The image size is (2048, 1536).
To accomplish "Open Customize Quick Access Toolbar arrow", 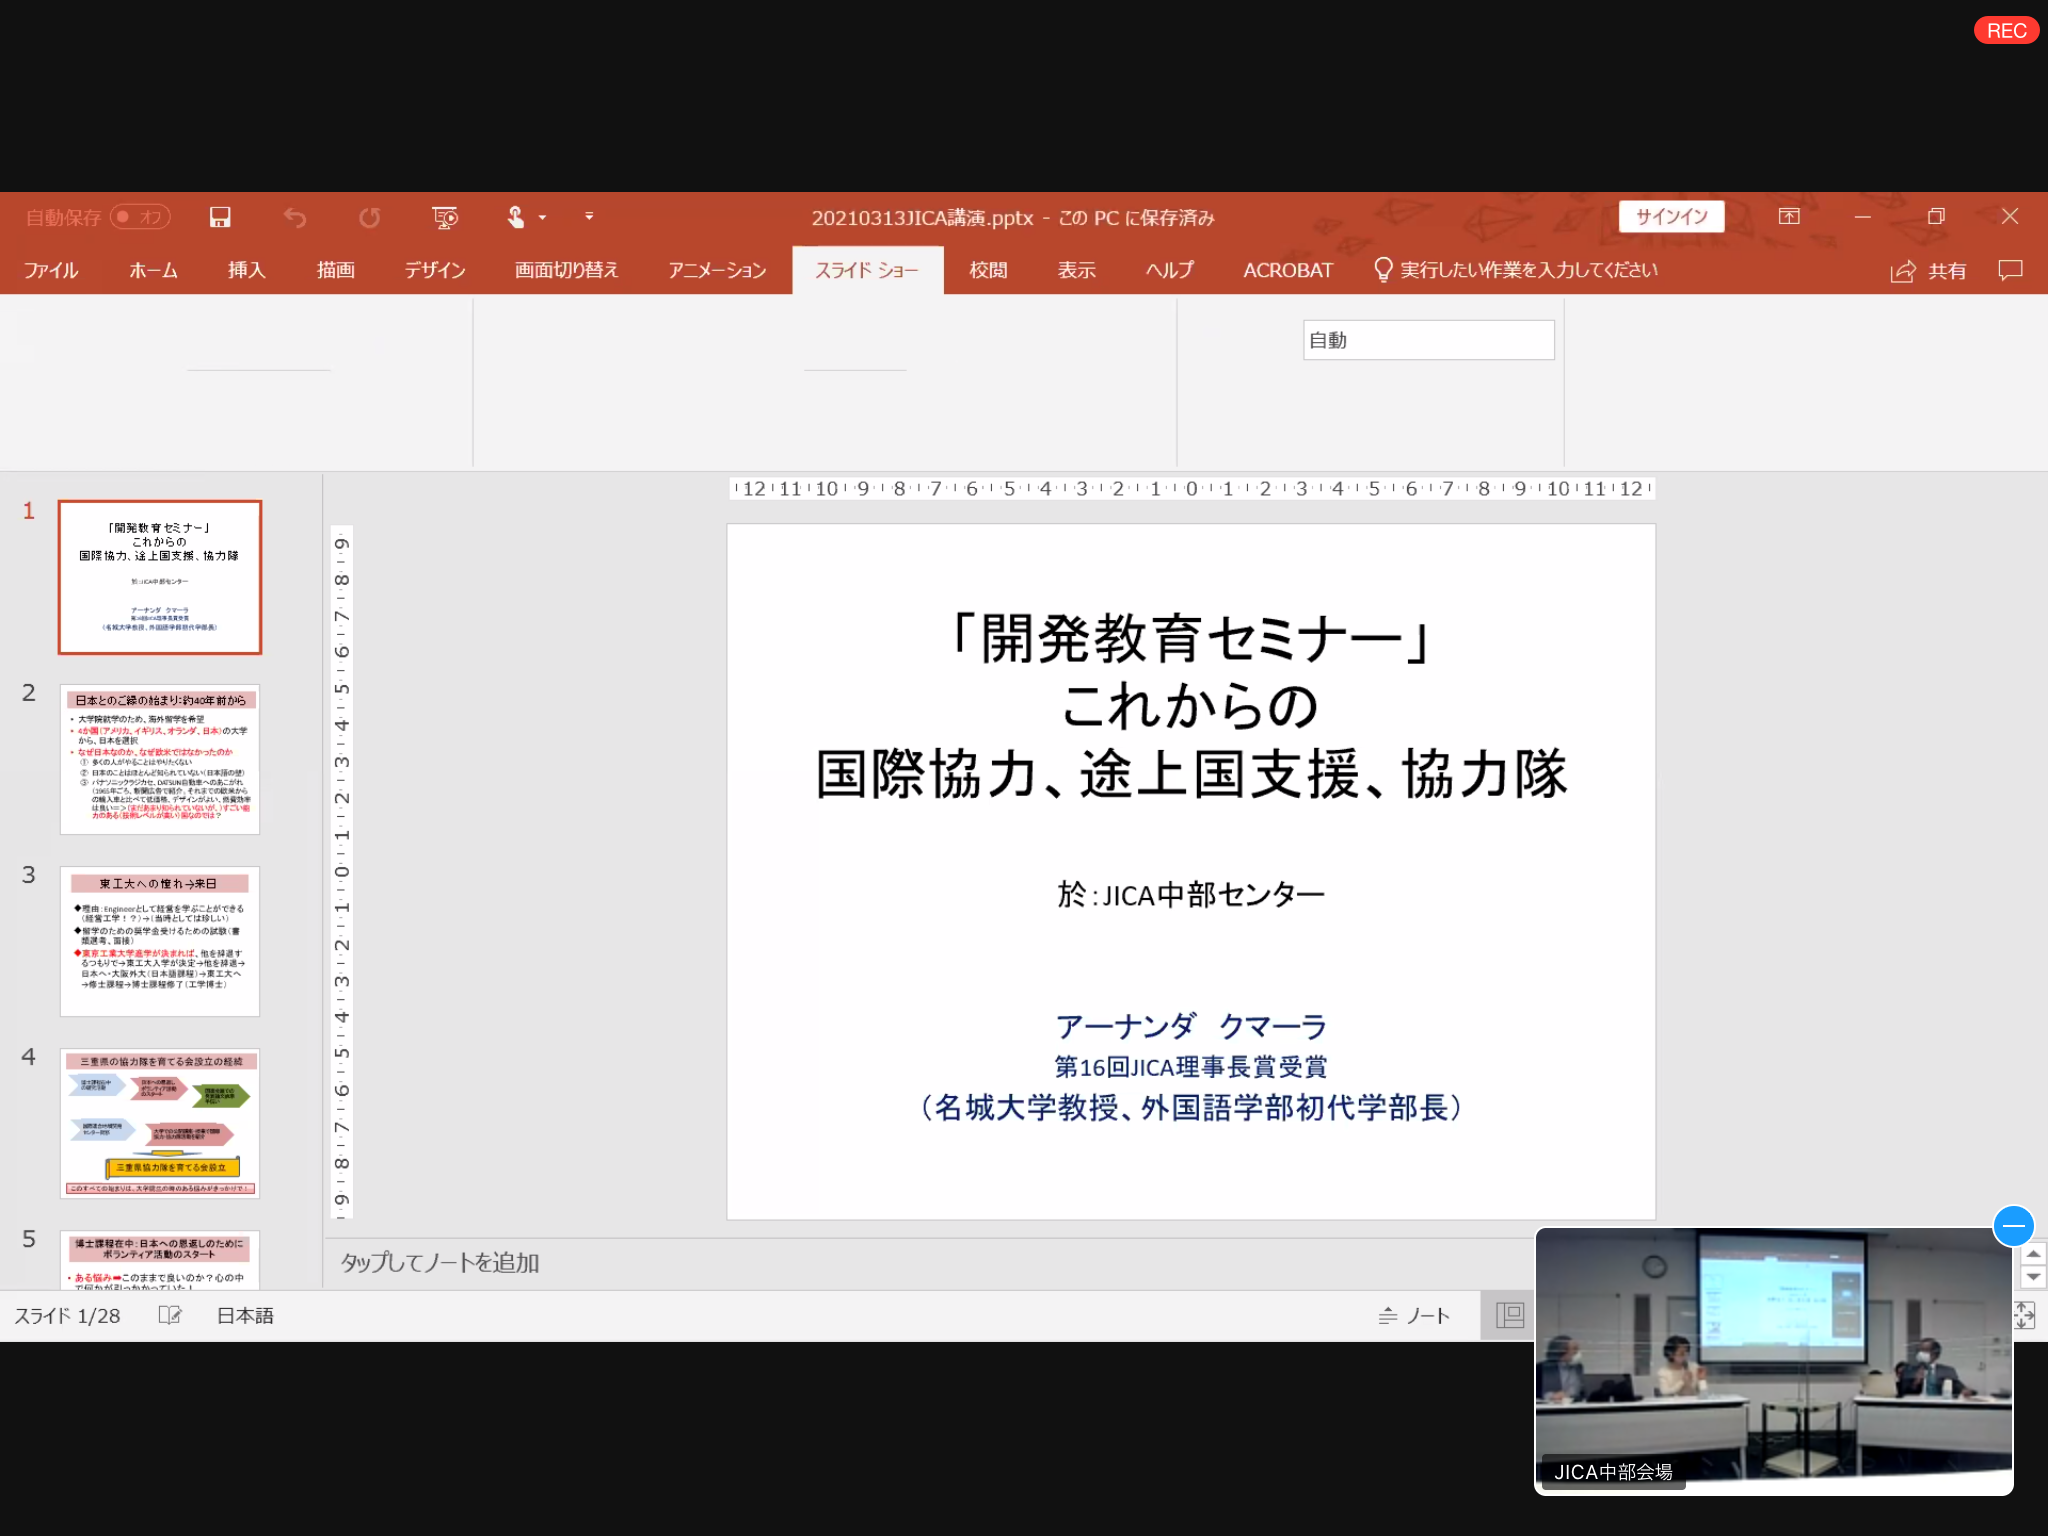I will click(x=589, y=216).
